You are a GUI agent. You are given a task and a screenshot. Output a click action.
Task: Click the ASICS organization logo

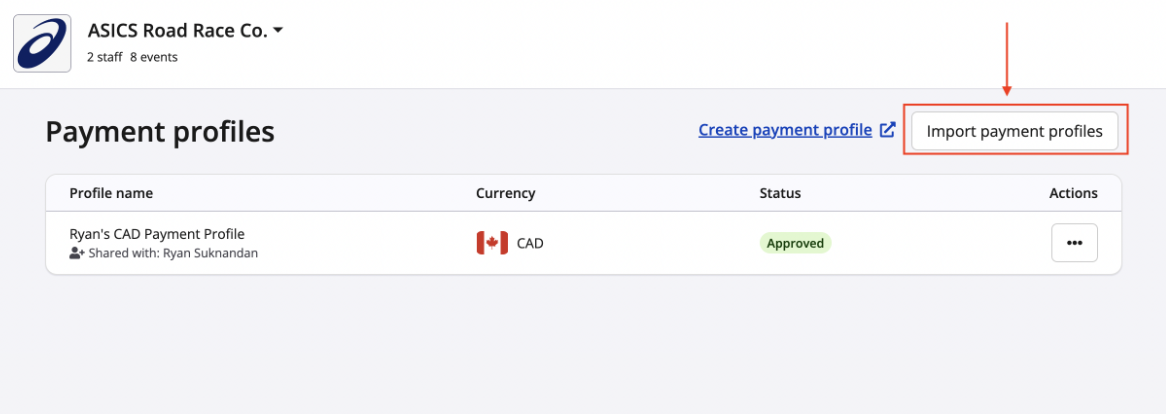42,43
